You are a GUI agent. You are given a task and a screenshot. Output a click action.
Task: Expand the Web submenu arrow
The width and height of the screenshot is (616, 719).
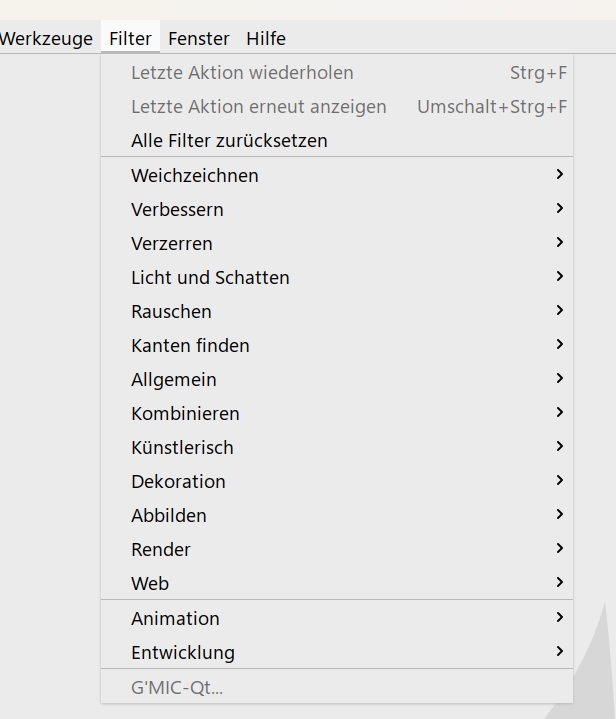[559, 583]
